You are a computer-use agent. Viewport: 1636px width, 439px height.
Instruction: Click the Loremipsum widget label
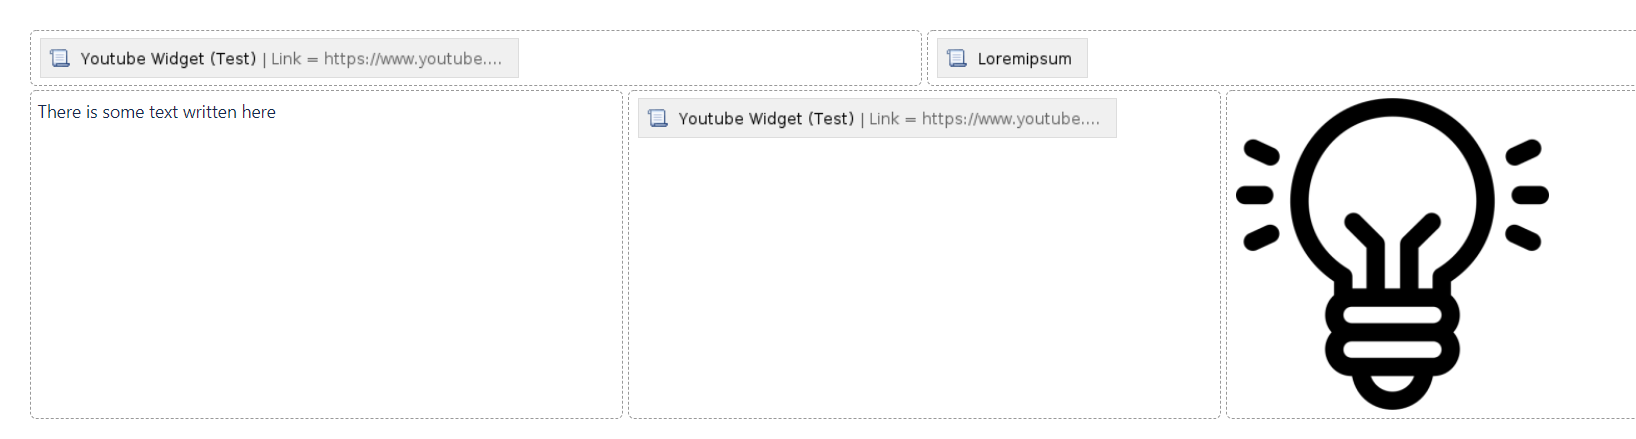click(x=1024, y=59)
